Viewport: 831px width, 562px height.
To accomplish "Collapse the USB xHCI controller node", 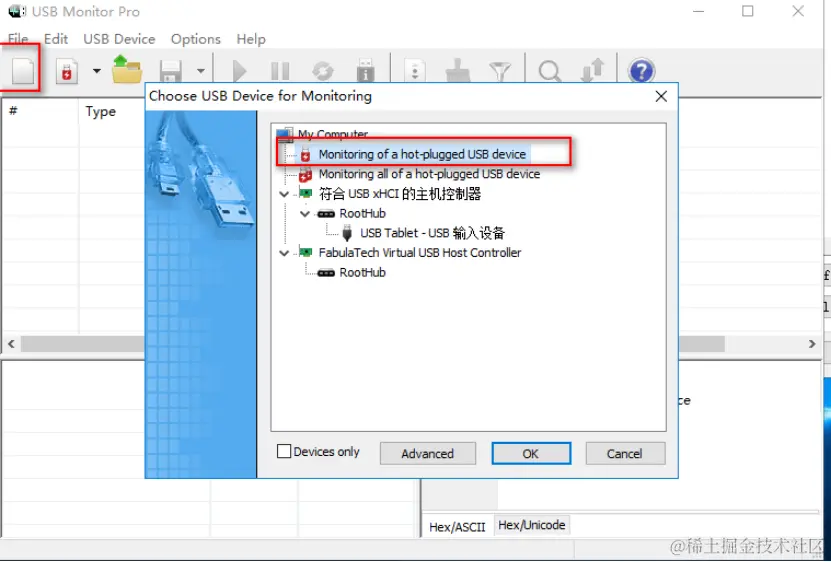I will (284, 194).
